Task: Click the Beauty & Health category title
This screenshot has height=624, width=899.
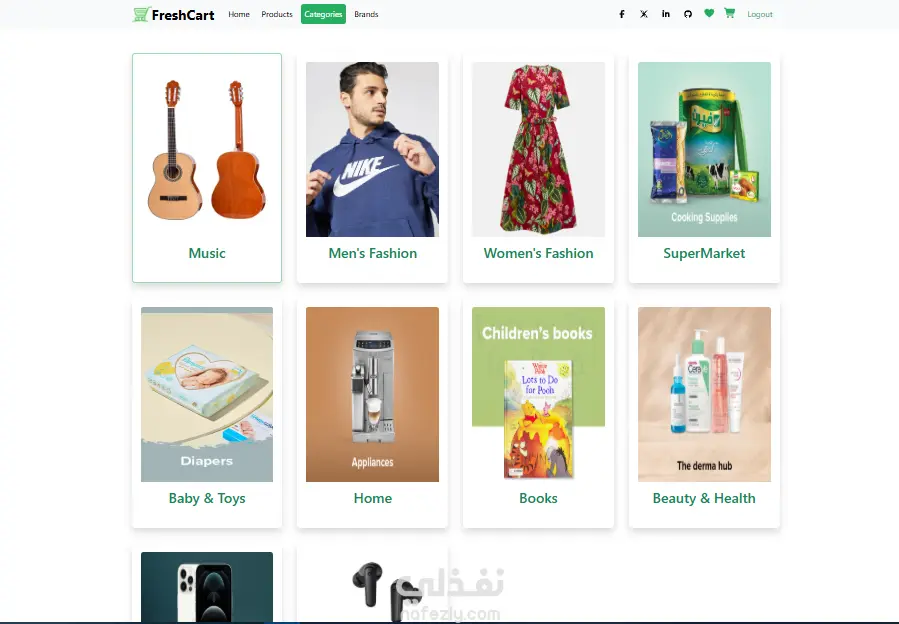Action: point(704,498)
